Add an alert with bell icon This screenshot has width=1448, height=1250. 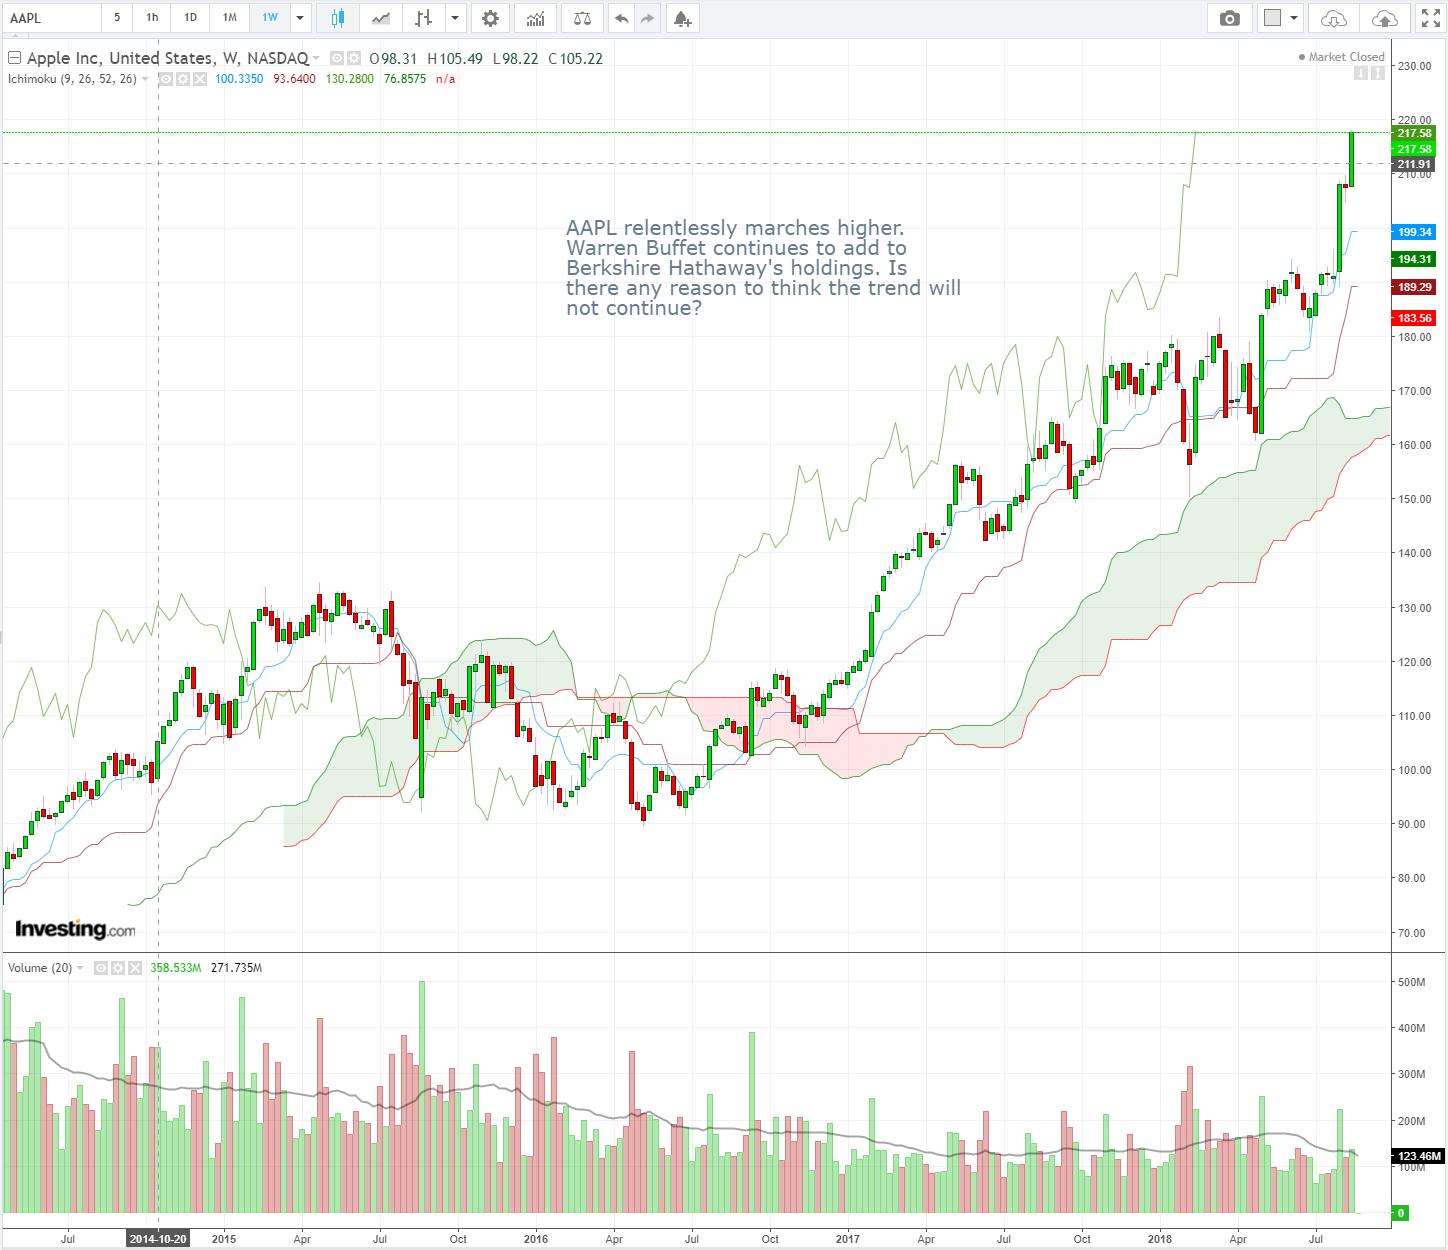(682, 18)
